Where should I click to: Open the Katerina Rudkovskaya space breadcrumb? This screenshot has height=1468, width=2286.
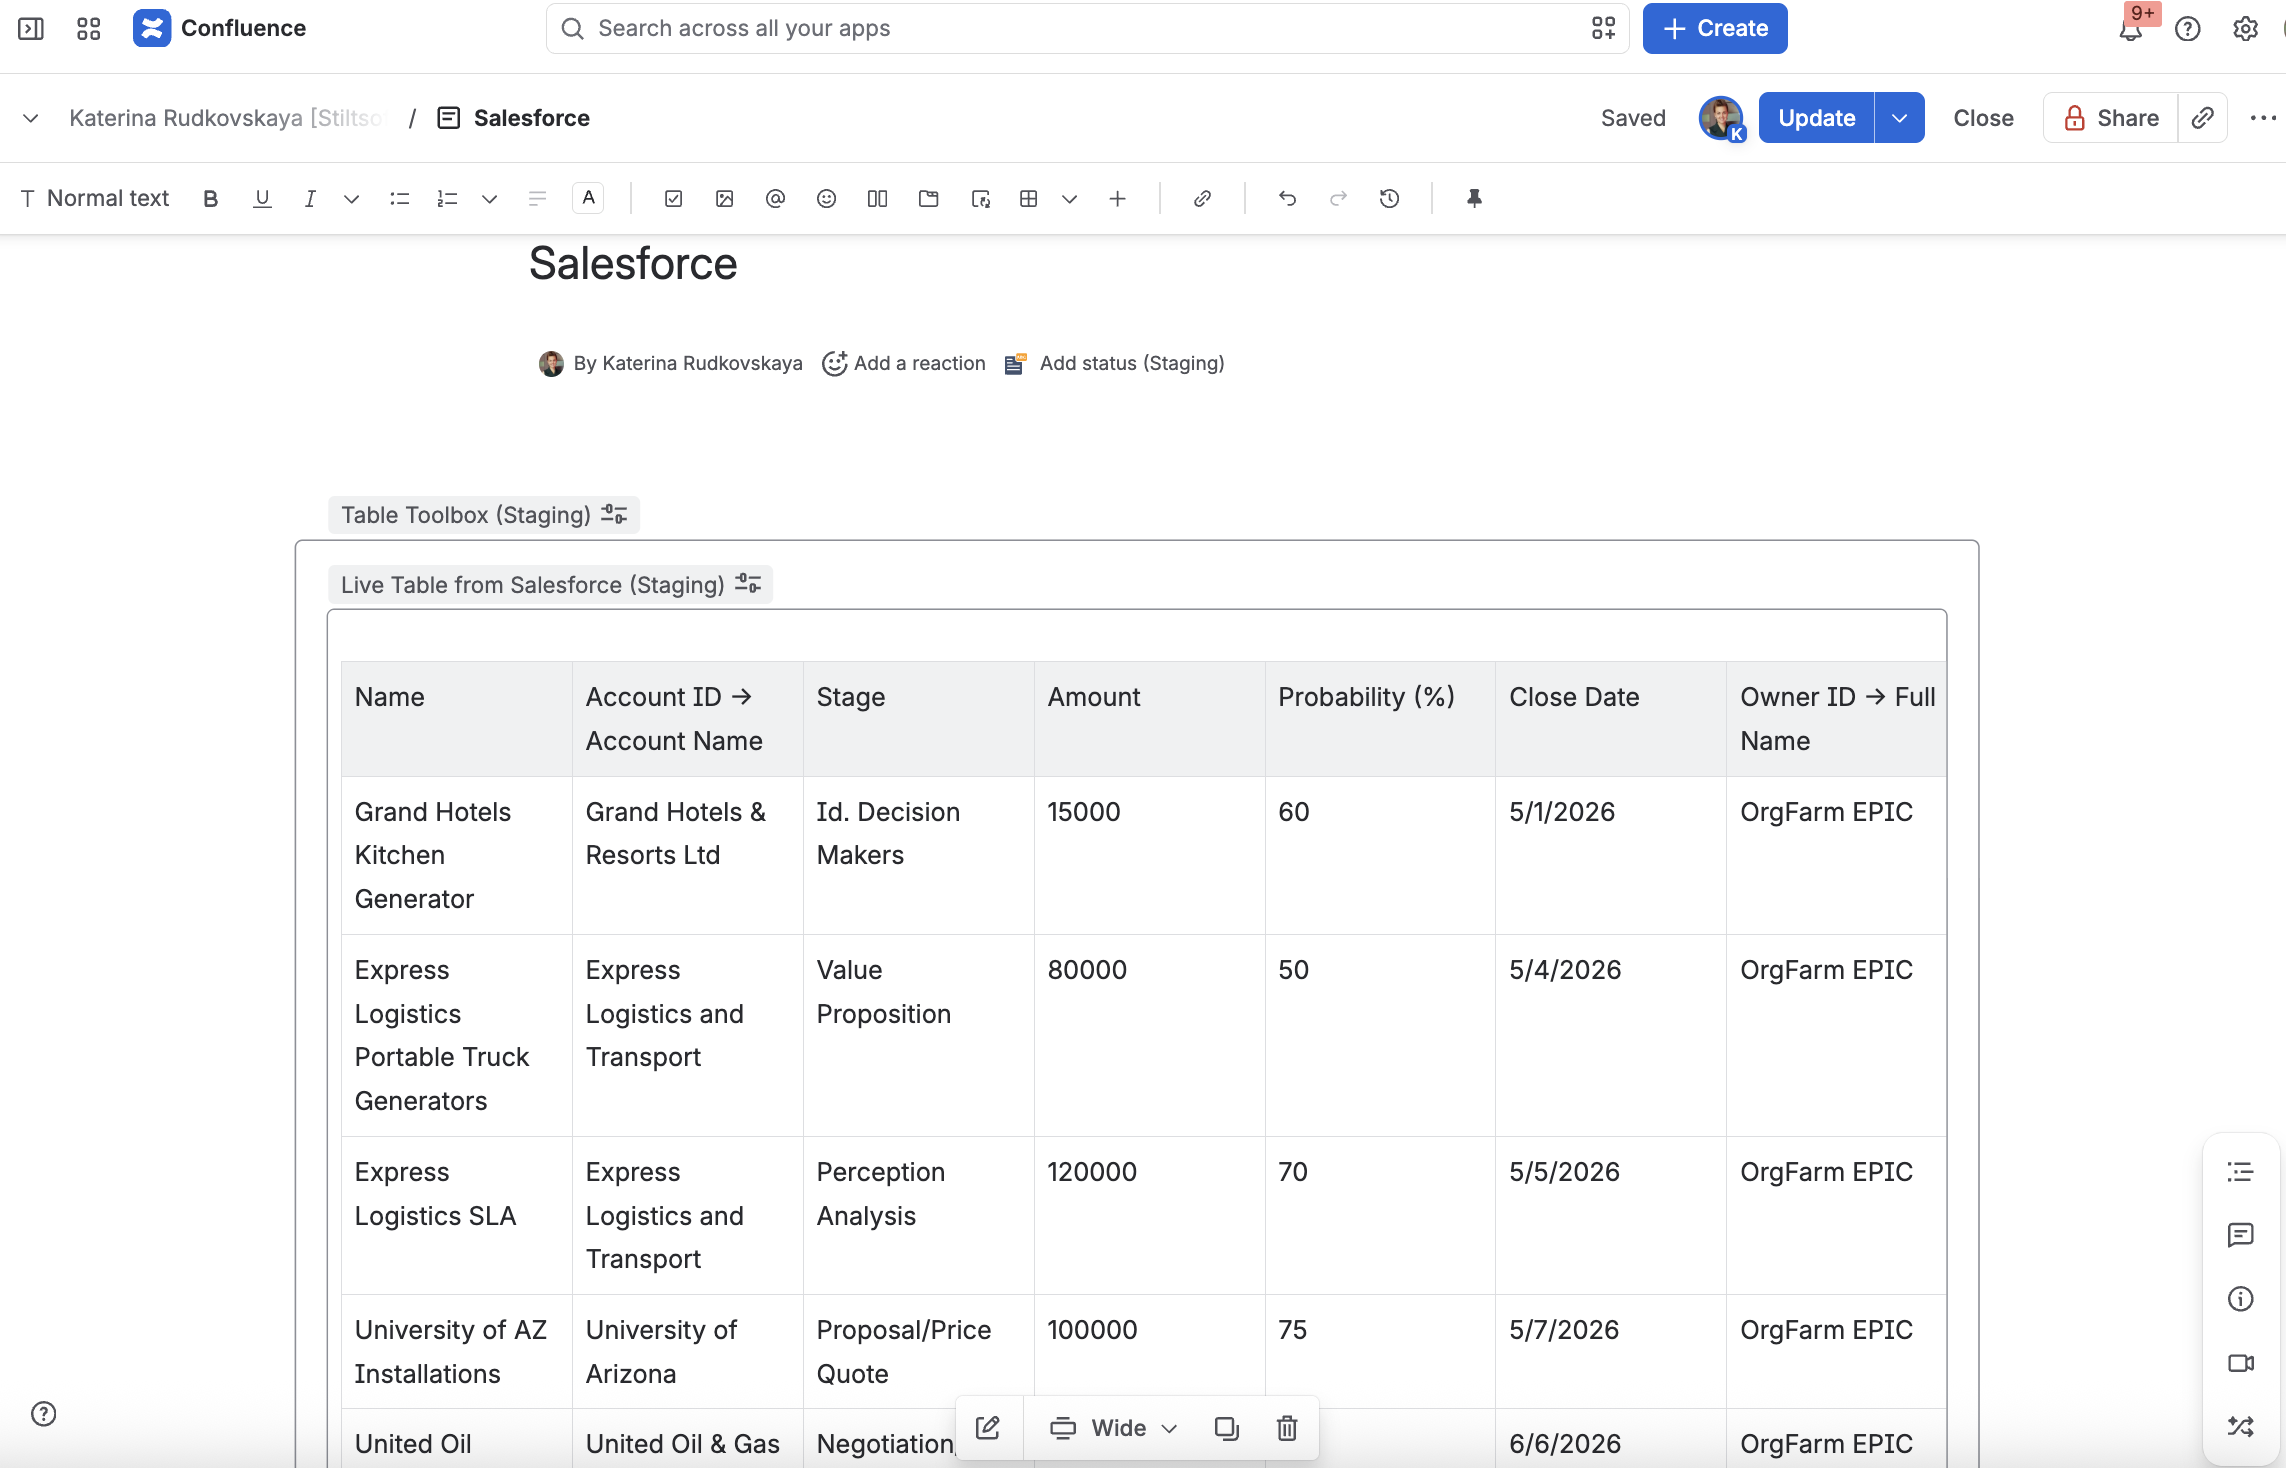tap(226, 118)
